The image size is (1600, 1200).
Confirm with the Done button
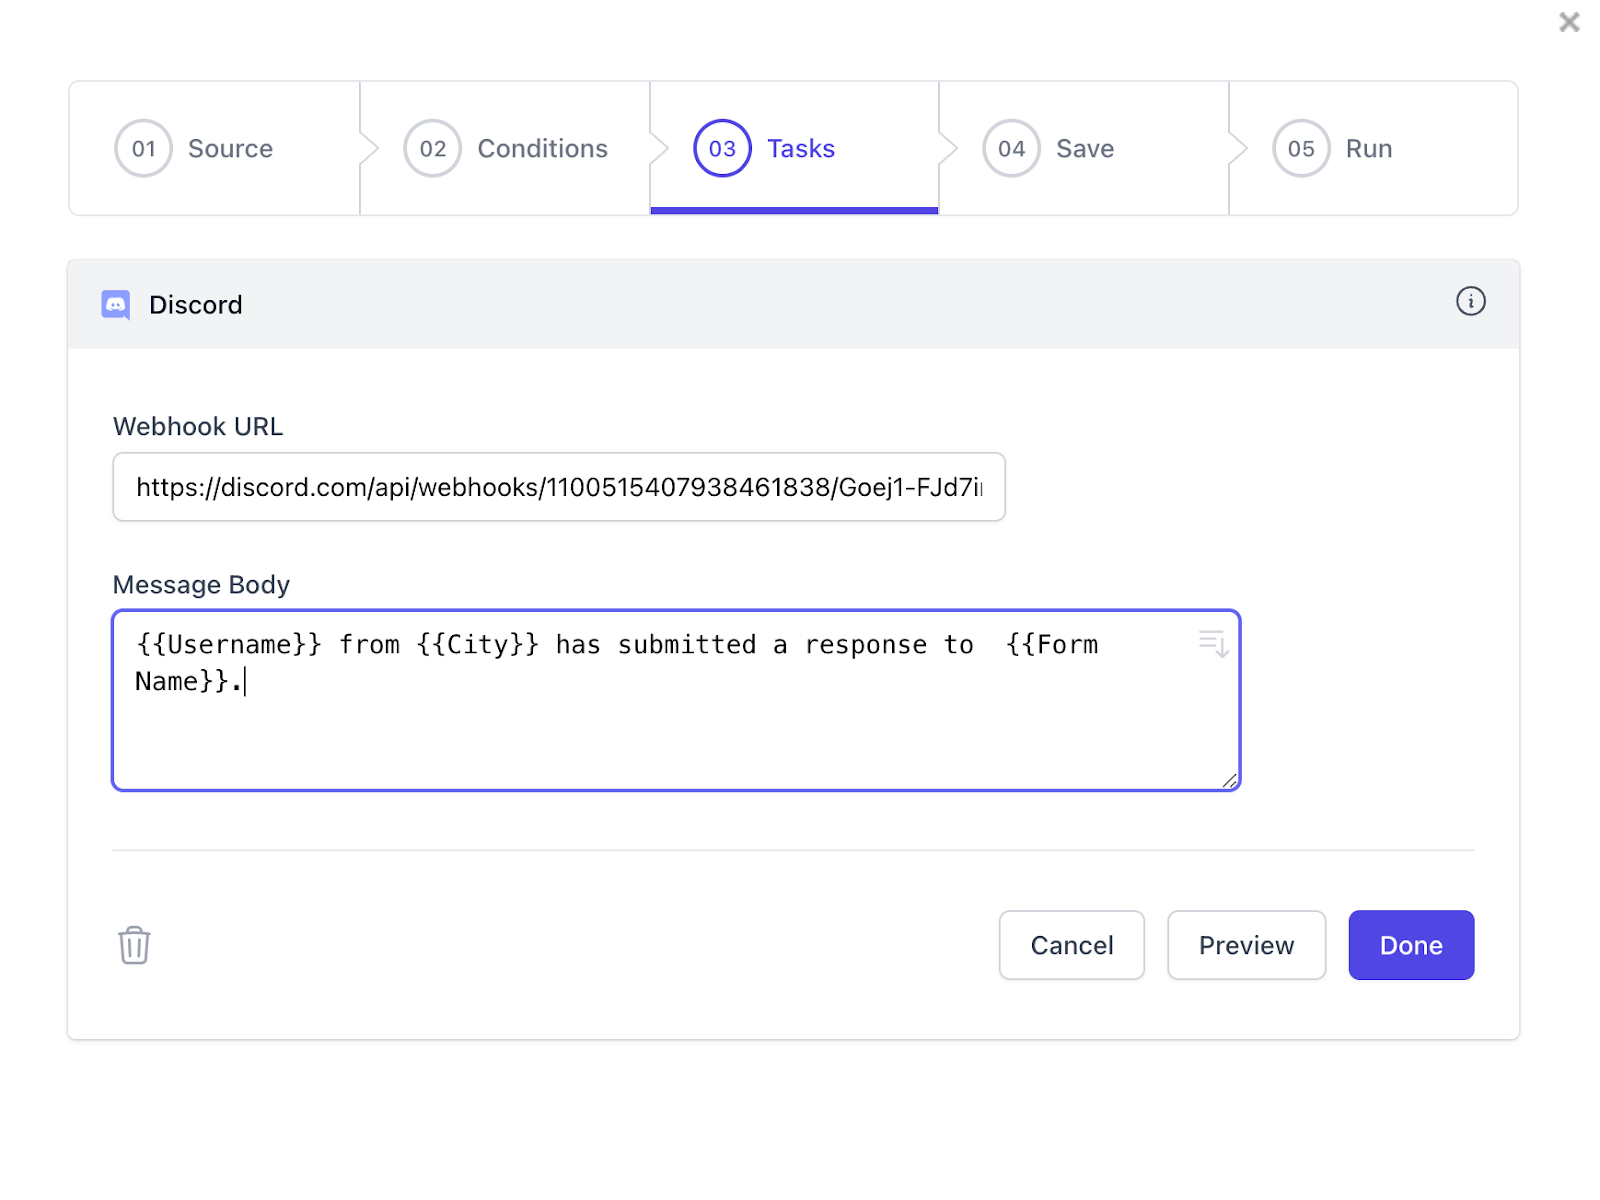click(x=1411, y=945)
